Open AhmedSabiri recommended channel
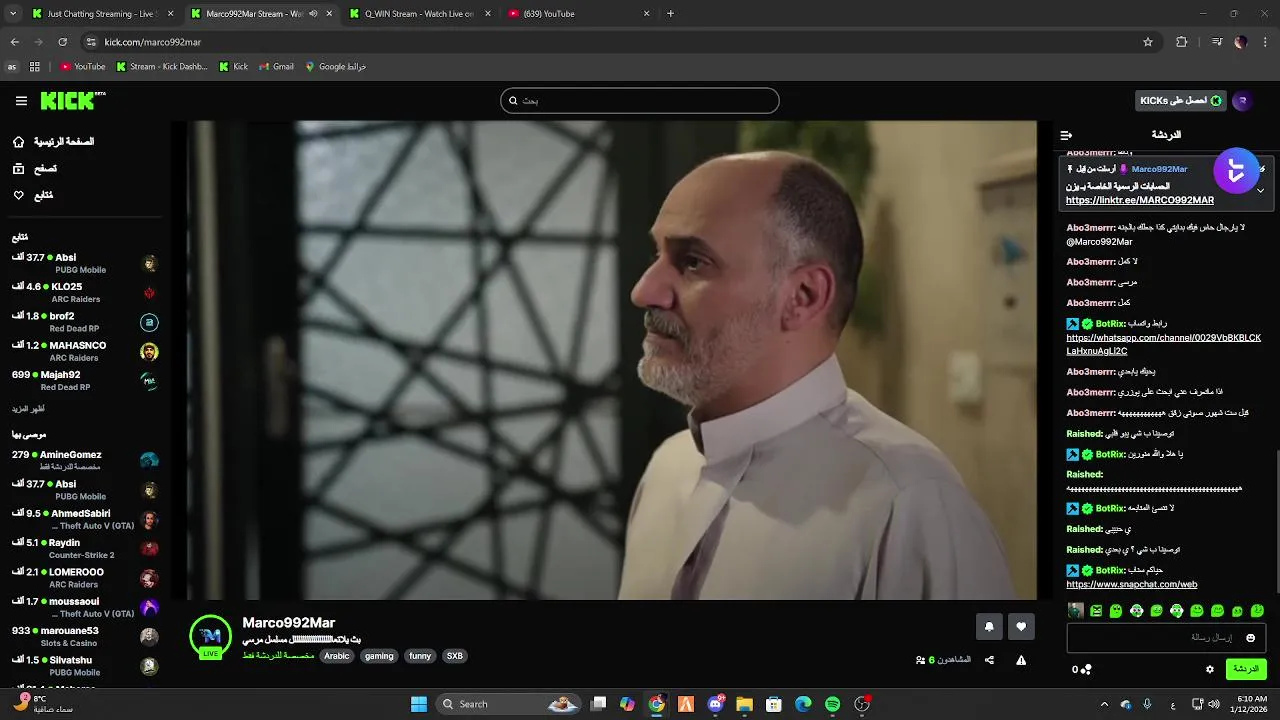 click(85, 519)
